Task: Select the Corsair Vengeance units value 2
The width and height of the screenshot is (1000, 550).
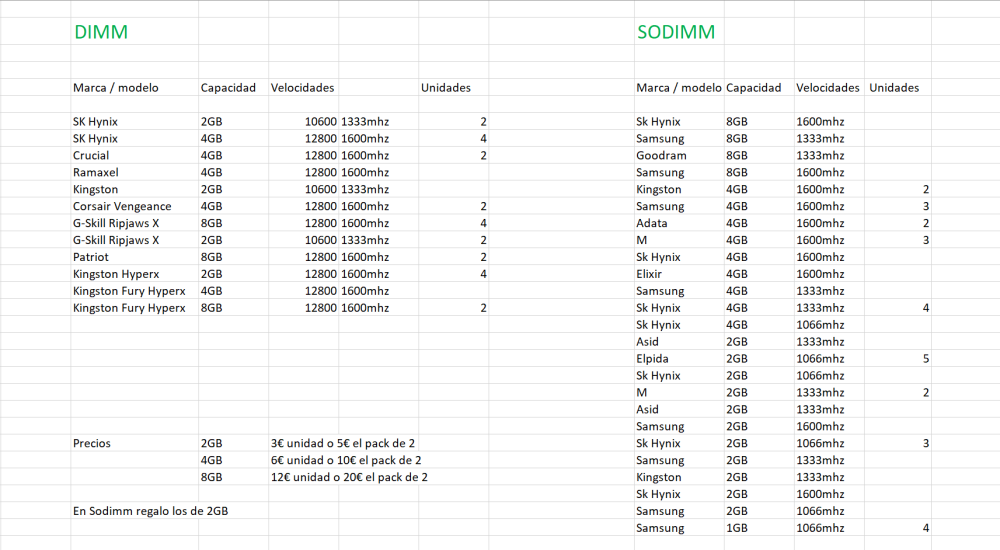Action: pos(483,206)
